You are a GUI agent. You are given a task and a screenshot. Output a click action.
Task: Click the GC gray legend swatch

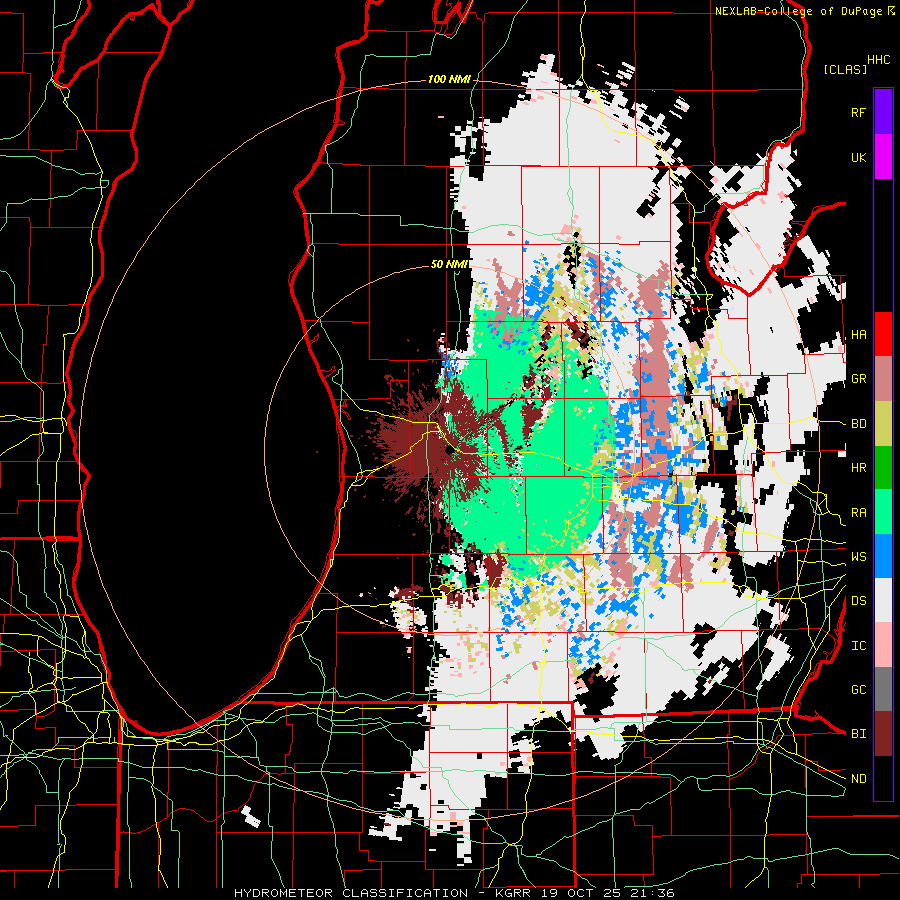pos(883,689)
